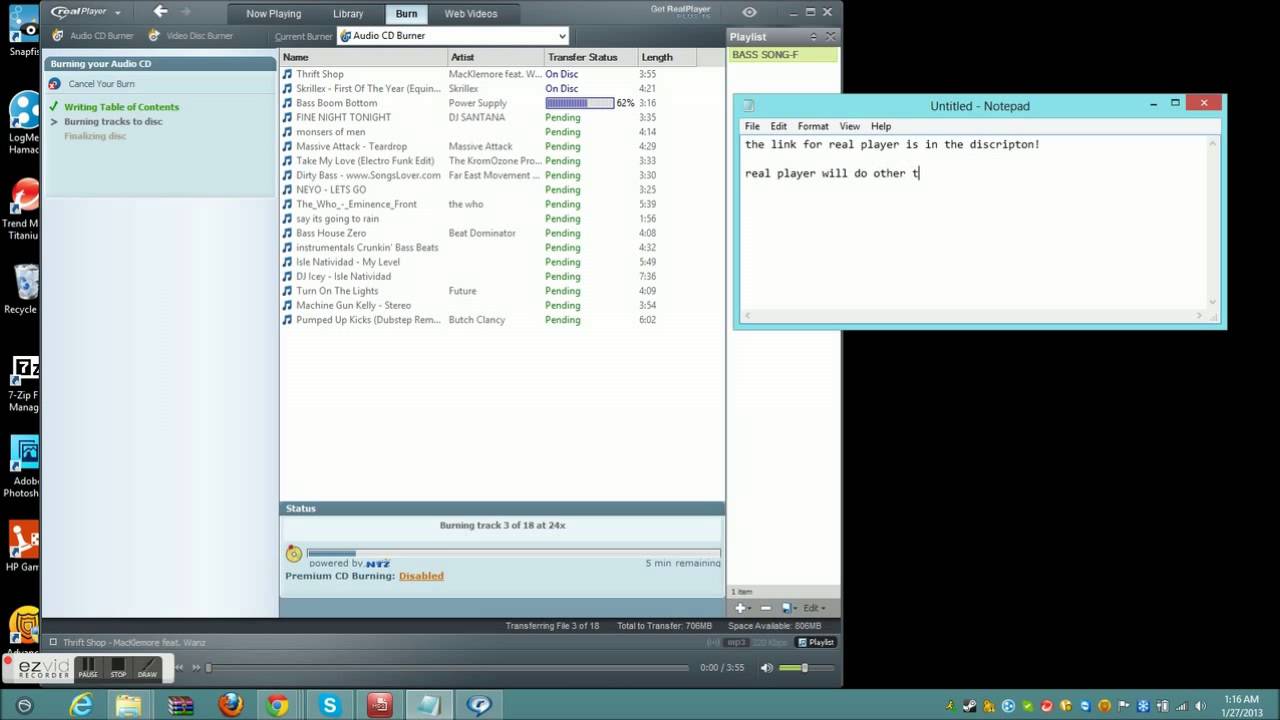Open File Explorer from taskbar

[x=129, y=705]
